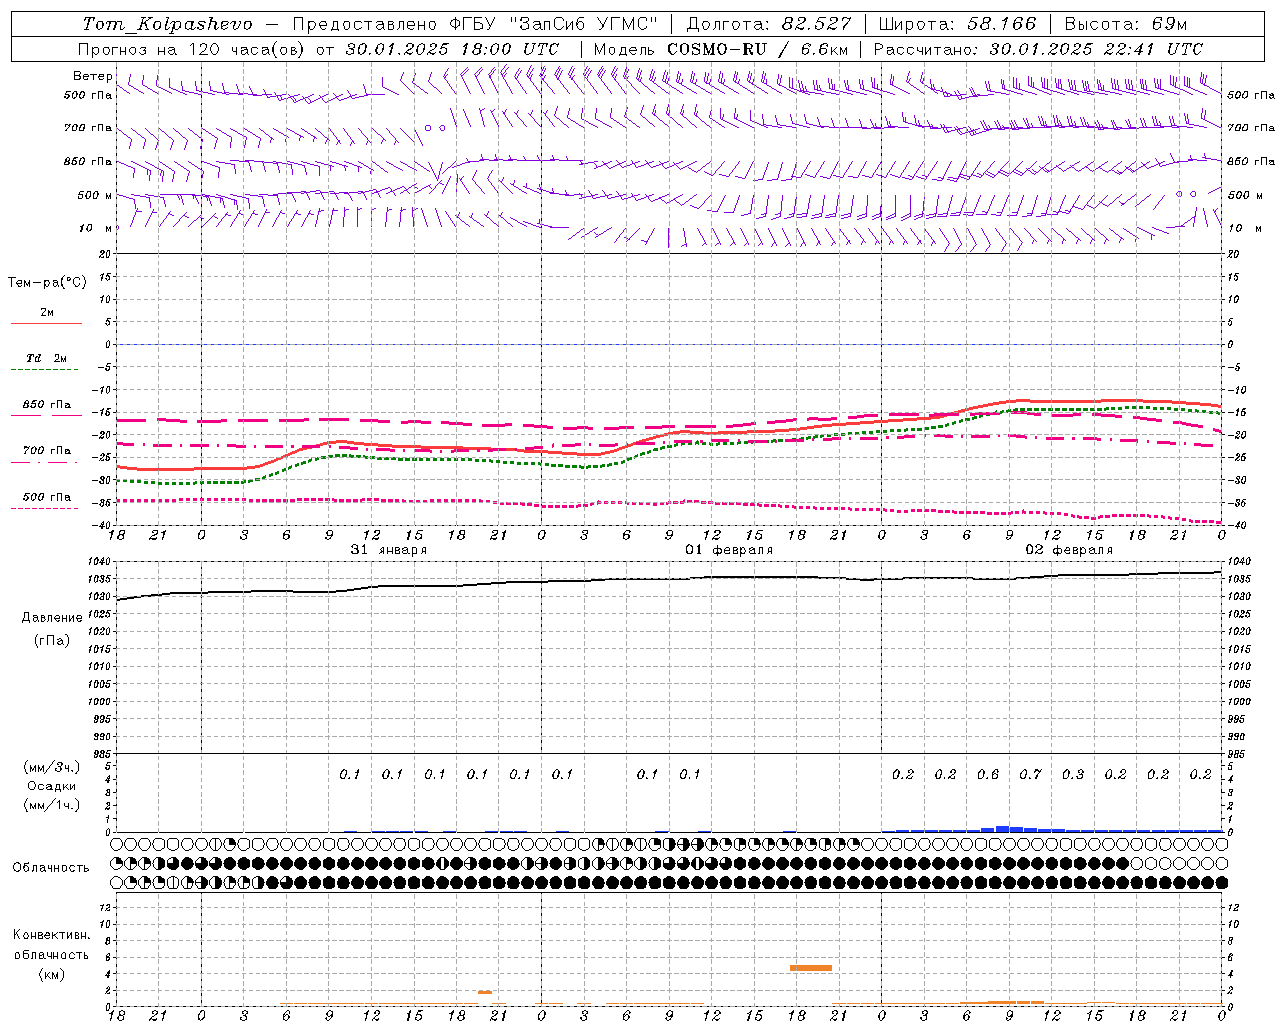Click the 'Осадки' precipitation panel label
The image size is (1280, 1024).
coord(52,786)
